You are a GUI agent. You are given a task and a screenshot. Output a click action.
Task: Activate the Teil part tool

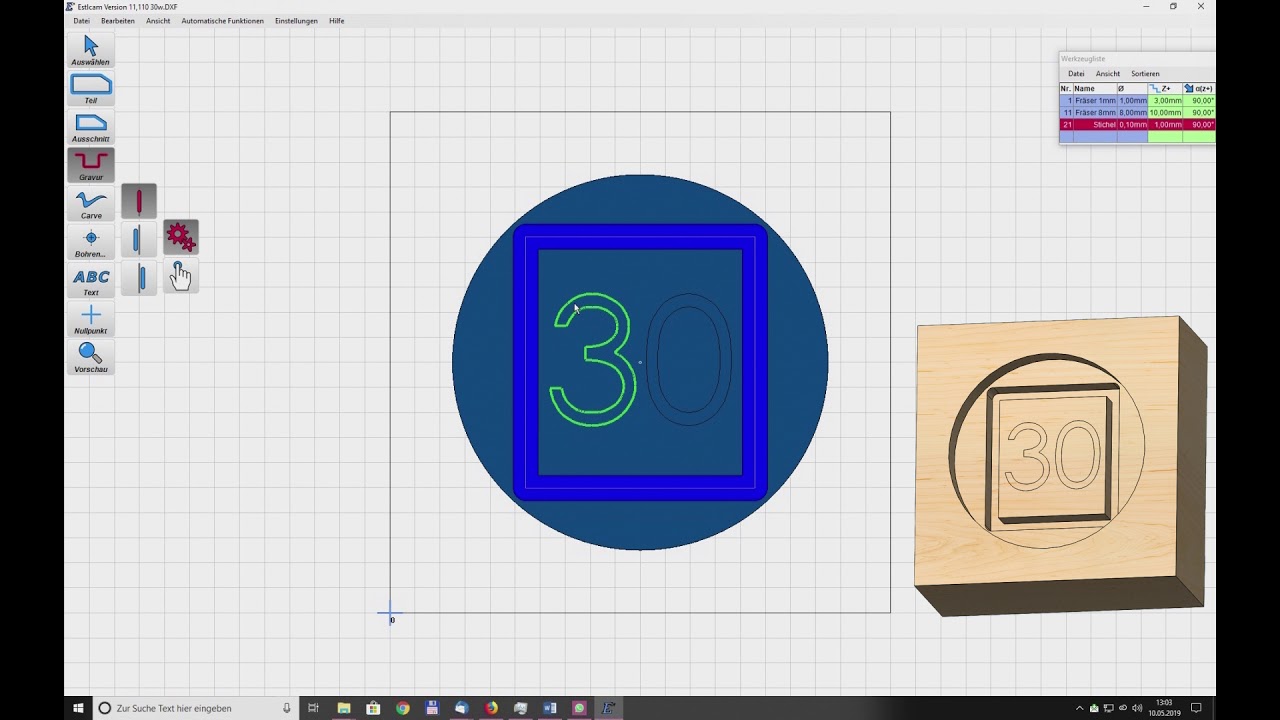pyautogui.click(x=91, y=89)
